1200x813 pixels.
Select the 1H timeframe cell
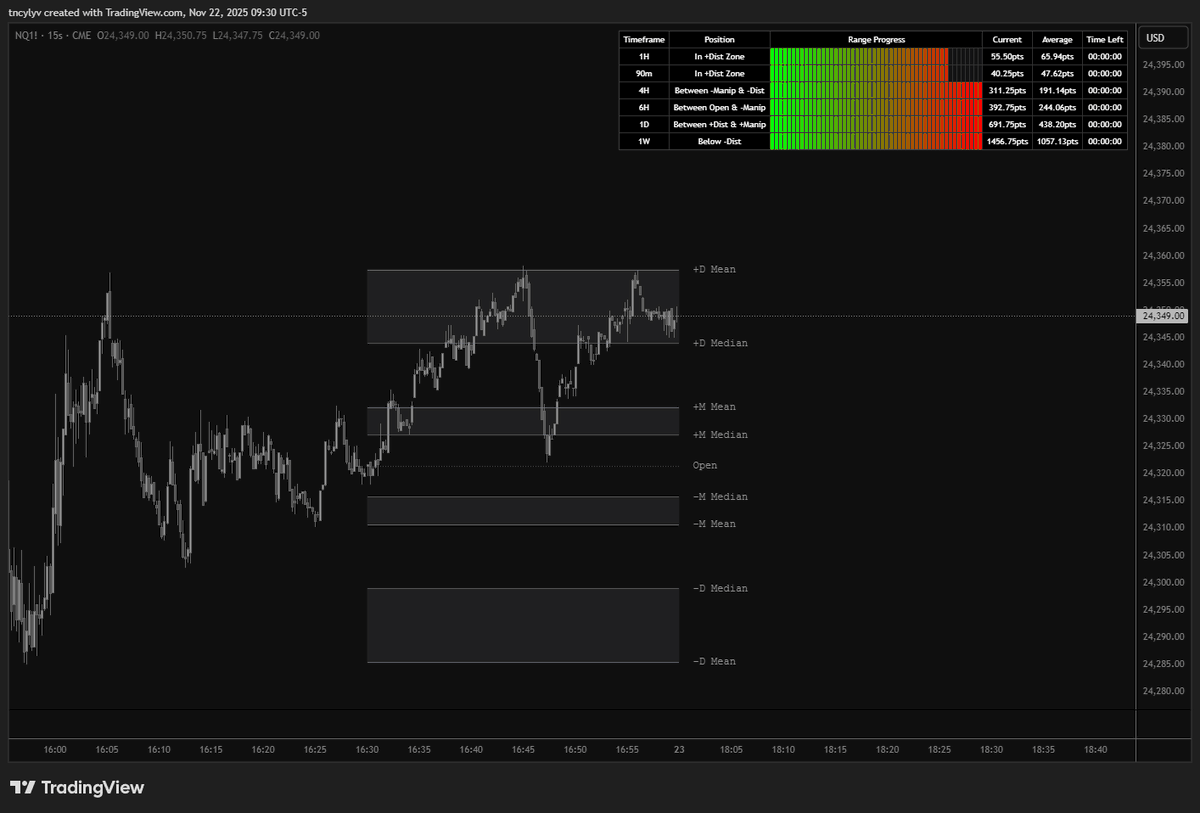pyautogui.click(x=644, y=57)
